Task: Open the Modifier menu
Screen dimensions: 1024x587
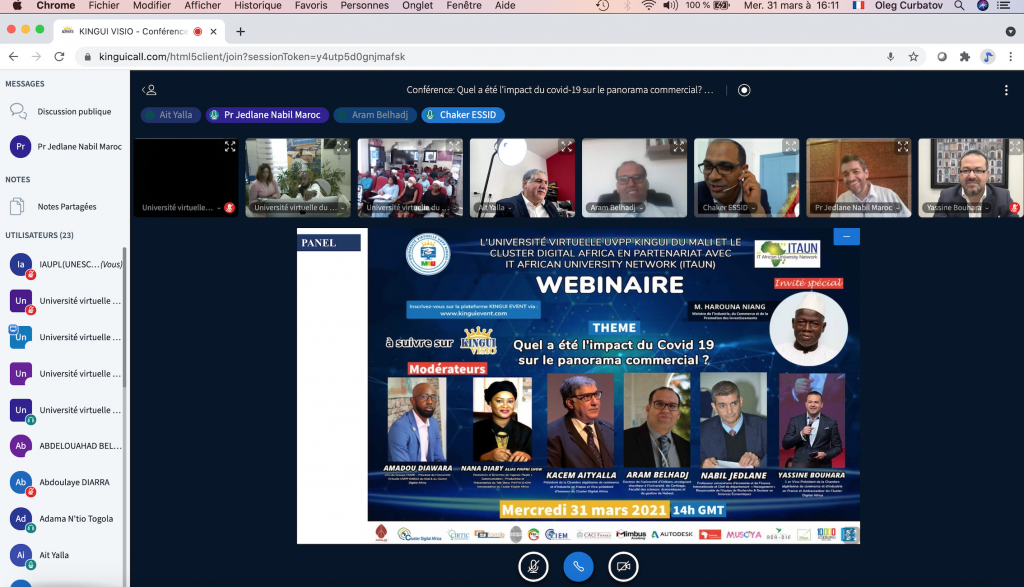Action: click(152, 5)
